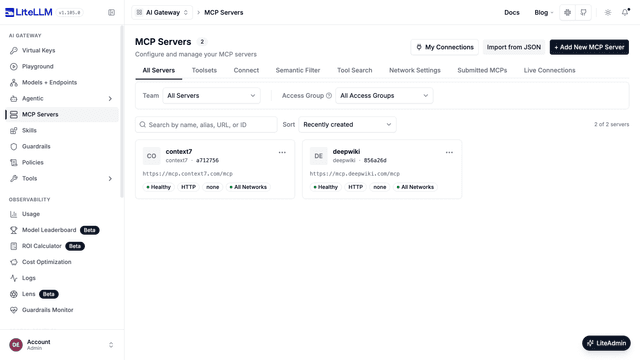Click the https://mcp.context7.com/mcp URL
Screen dimensions: 640x360
tap(188, 173)
